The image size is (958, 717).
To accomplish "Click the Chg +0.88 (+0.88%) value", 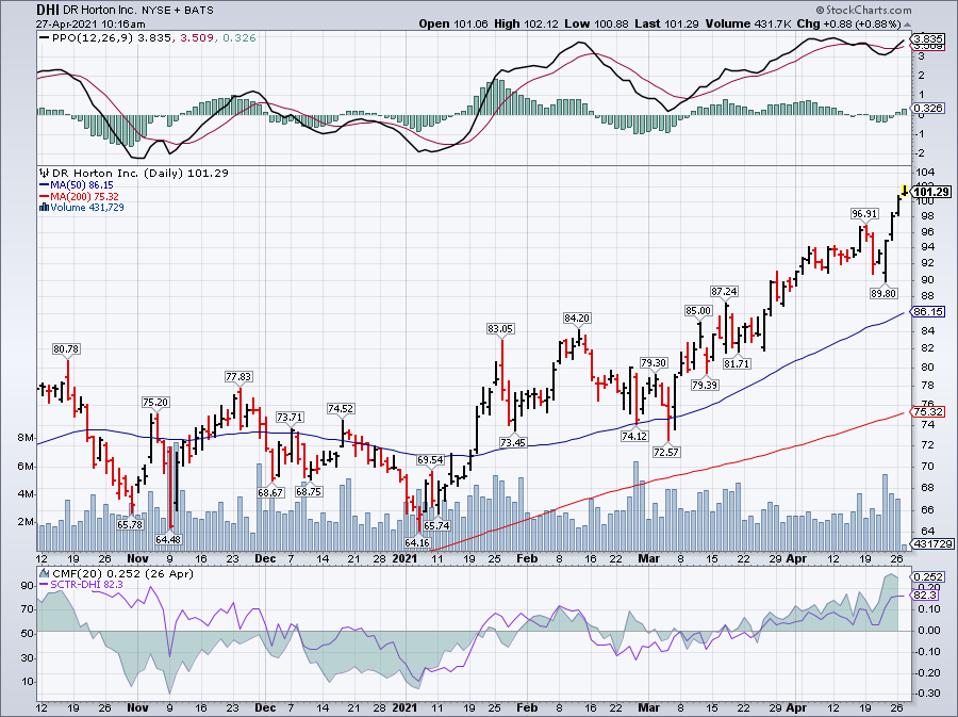I will coord(849,24).
